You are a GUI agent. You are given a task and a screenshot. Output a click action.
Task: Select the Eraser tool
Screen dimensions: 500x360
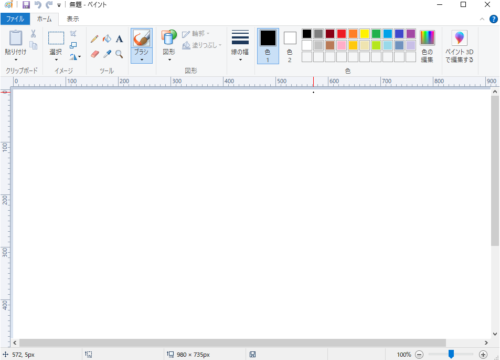(95, 54)
